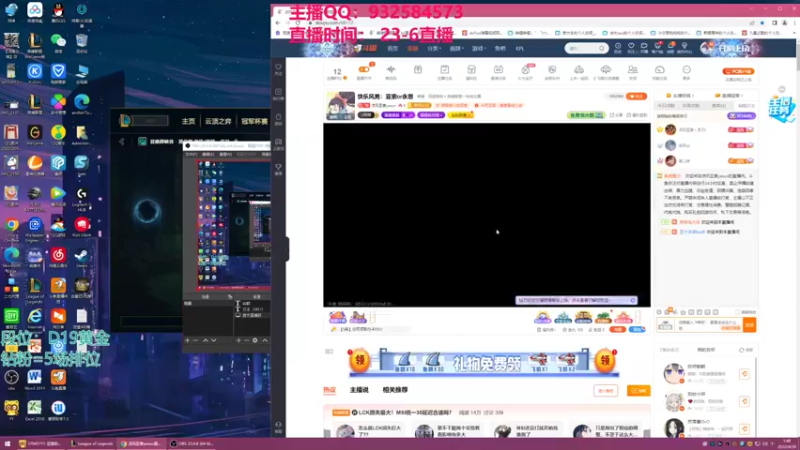Open the Word 2010 desktop icon
Screen dimensions: 800x450
tap(35, 378)
